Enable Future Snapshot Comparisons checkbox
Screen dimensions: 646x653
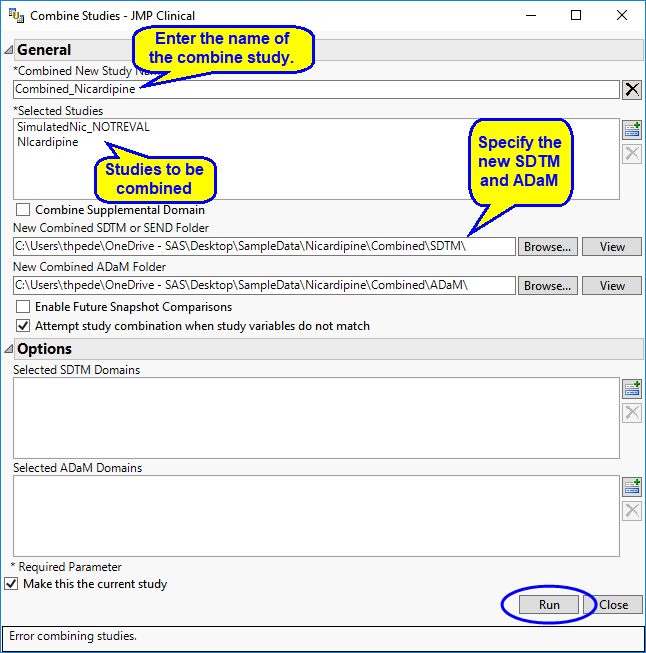click(x=23, y=307)
